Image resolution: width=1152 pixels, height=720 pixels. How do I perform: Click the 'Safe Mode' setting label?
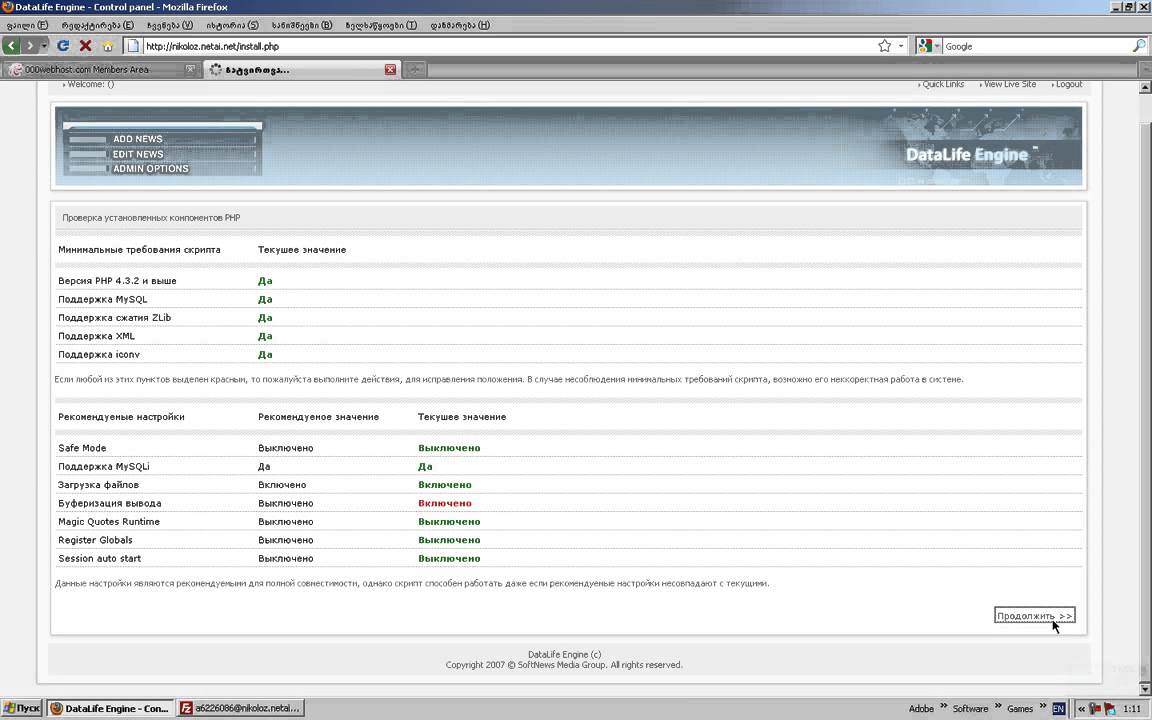click(x=82, y=448)
